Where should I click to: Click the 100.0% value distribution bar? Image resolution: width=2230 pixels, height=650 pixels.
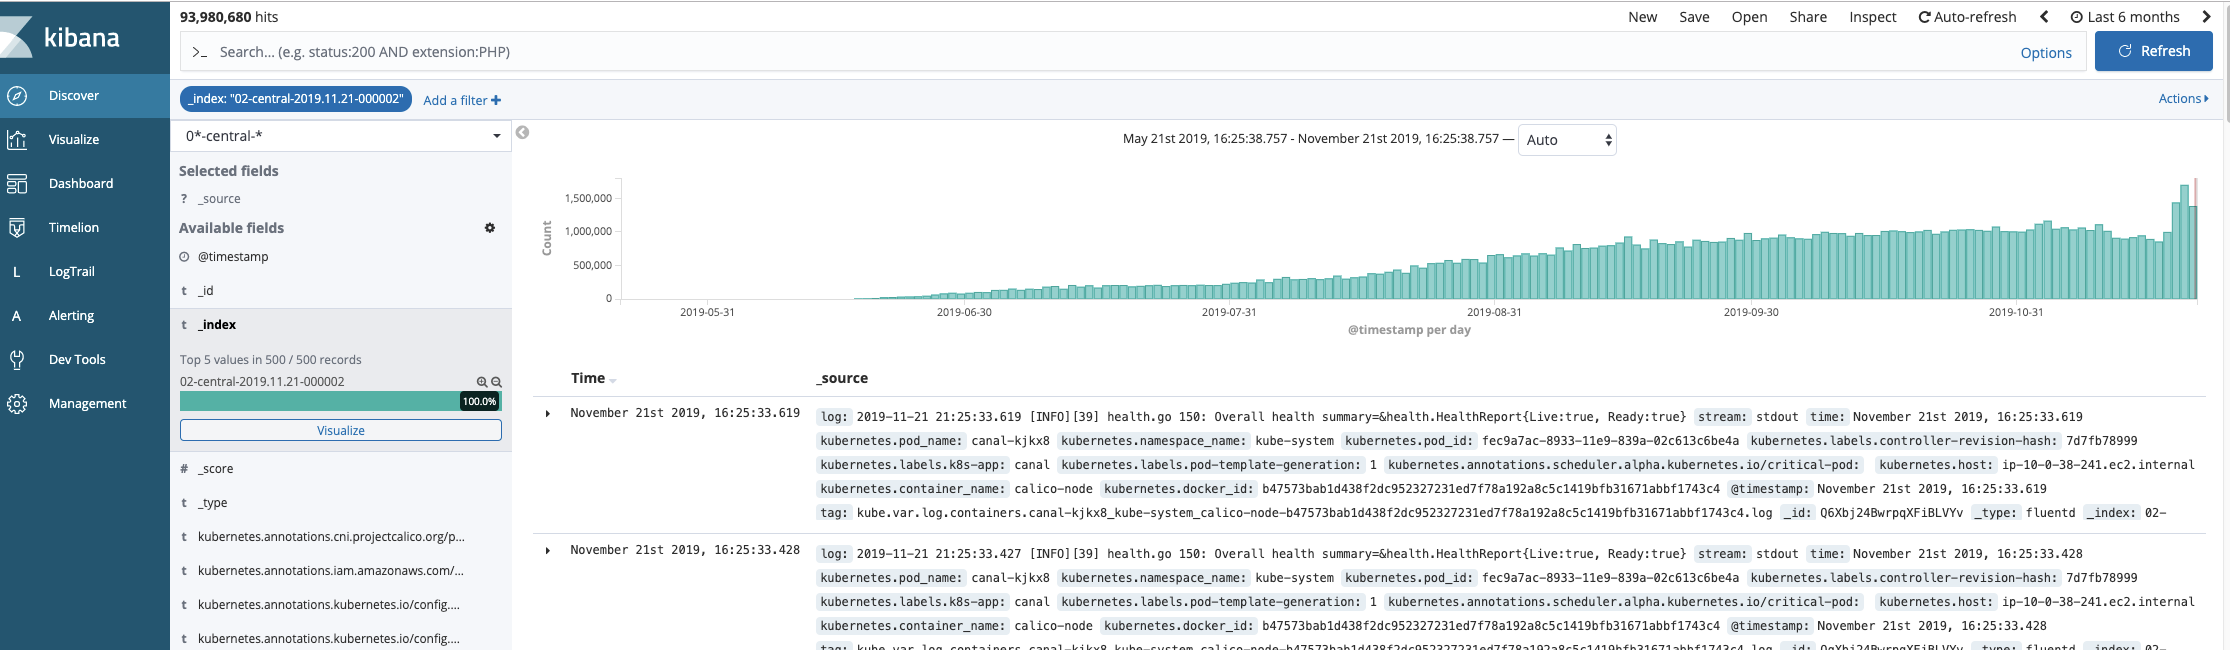pyautogui.click(x=340, y=401)
